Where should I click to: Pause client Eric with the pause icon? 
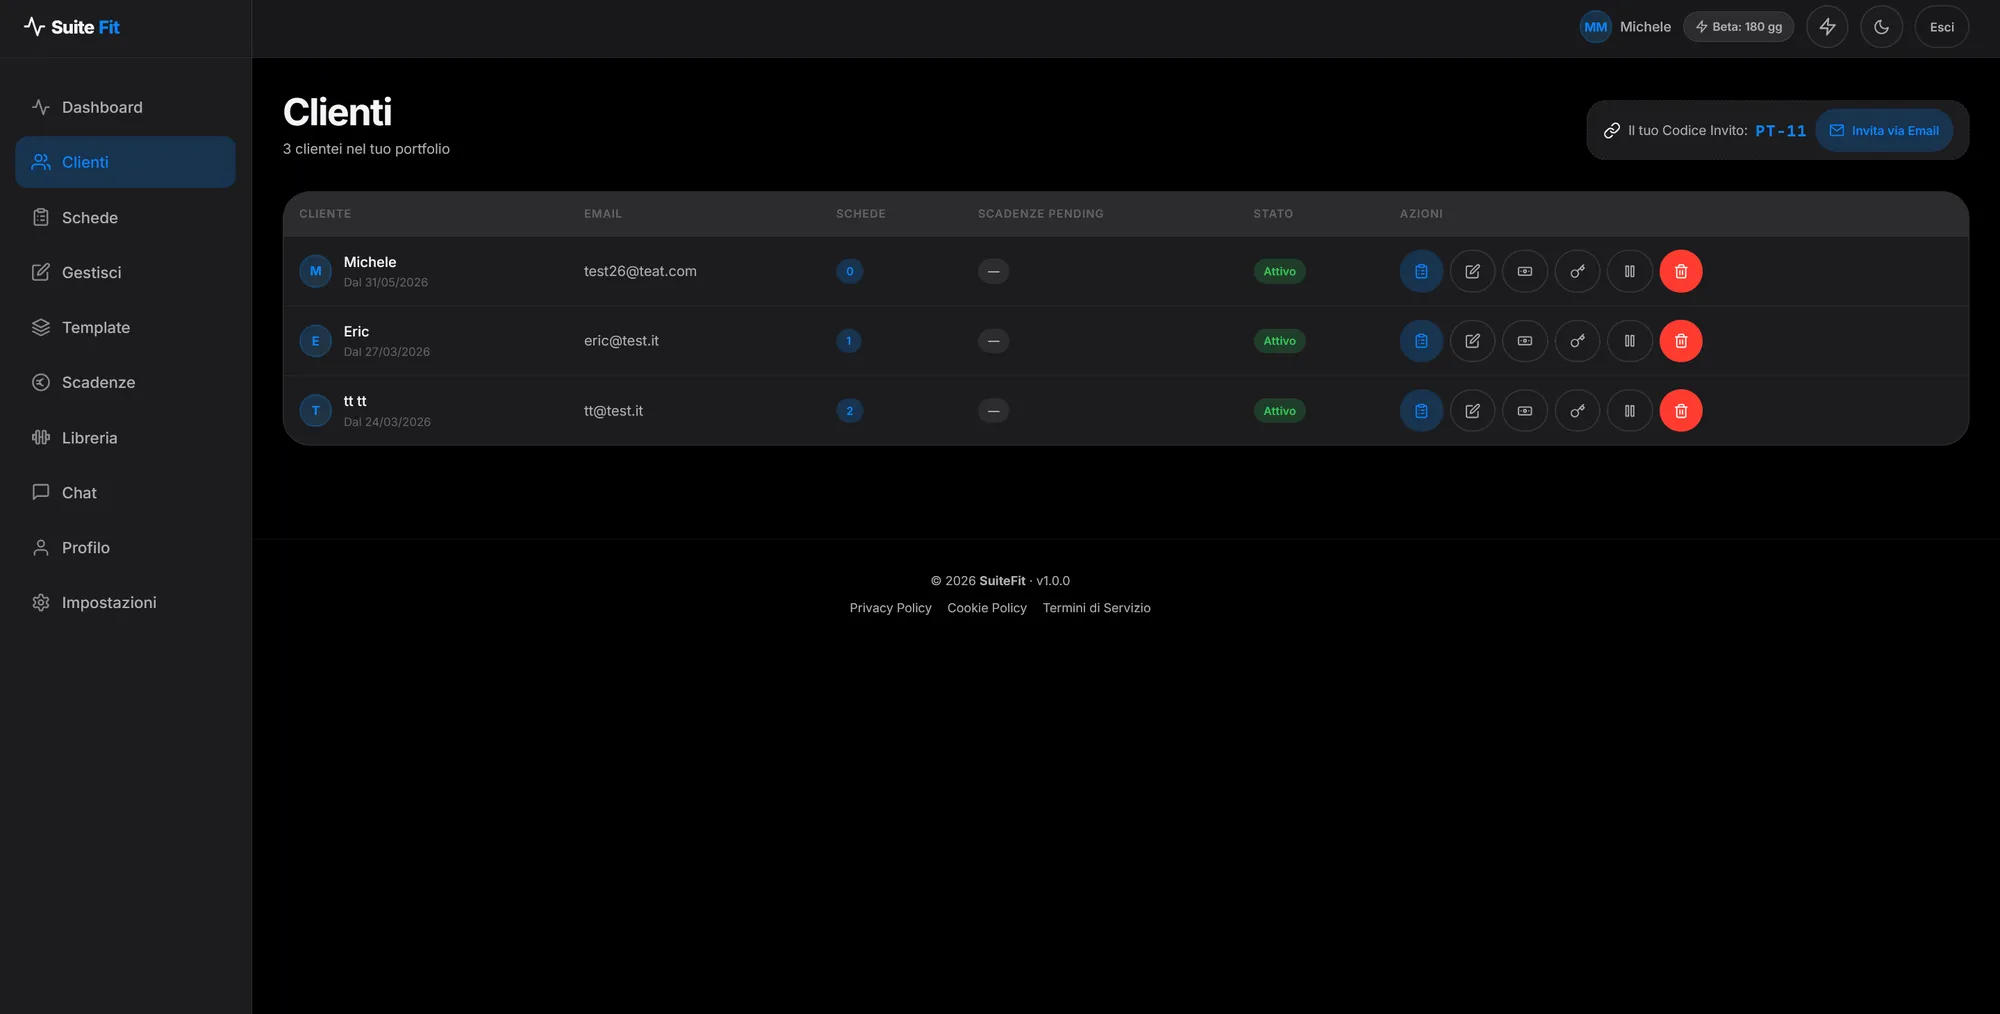pyautogui.click(x=1629, y=341)
